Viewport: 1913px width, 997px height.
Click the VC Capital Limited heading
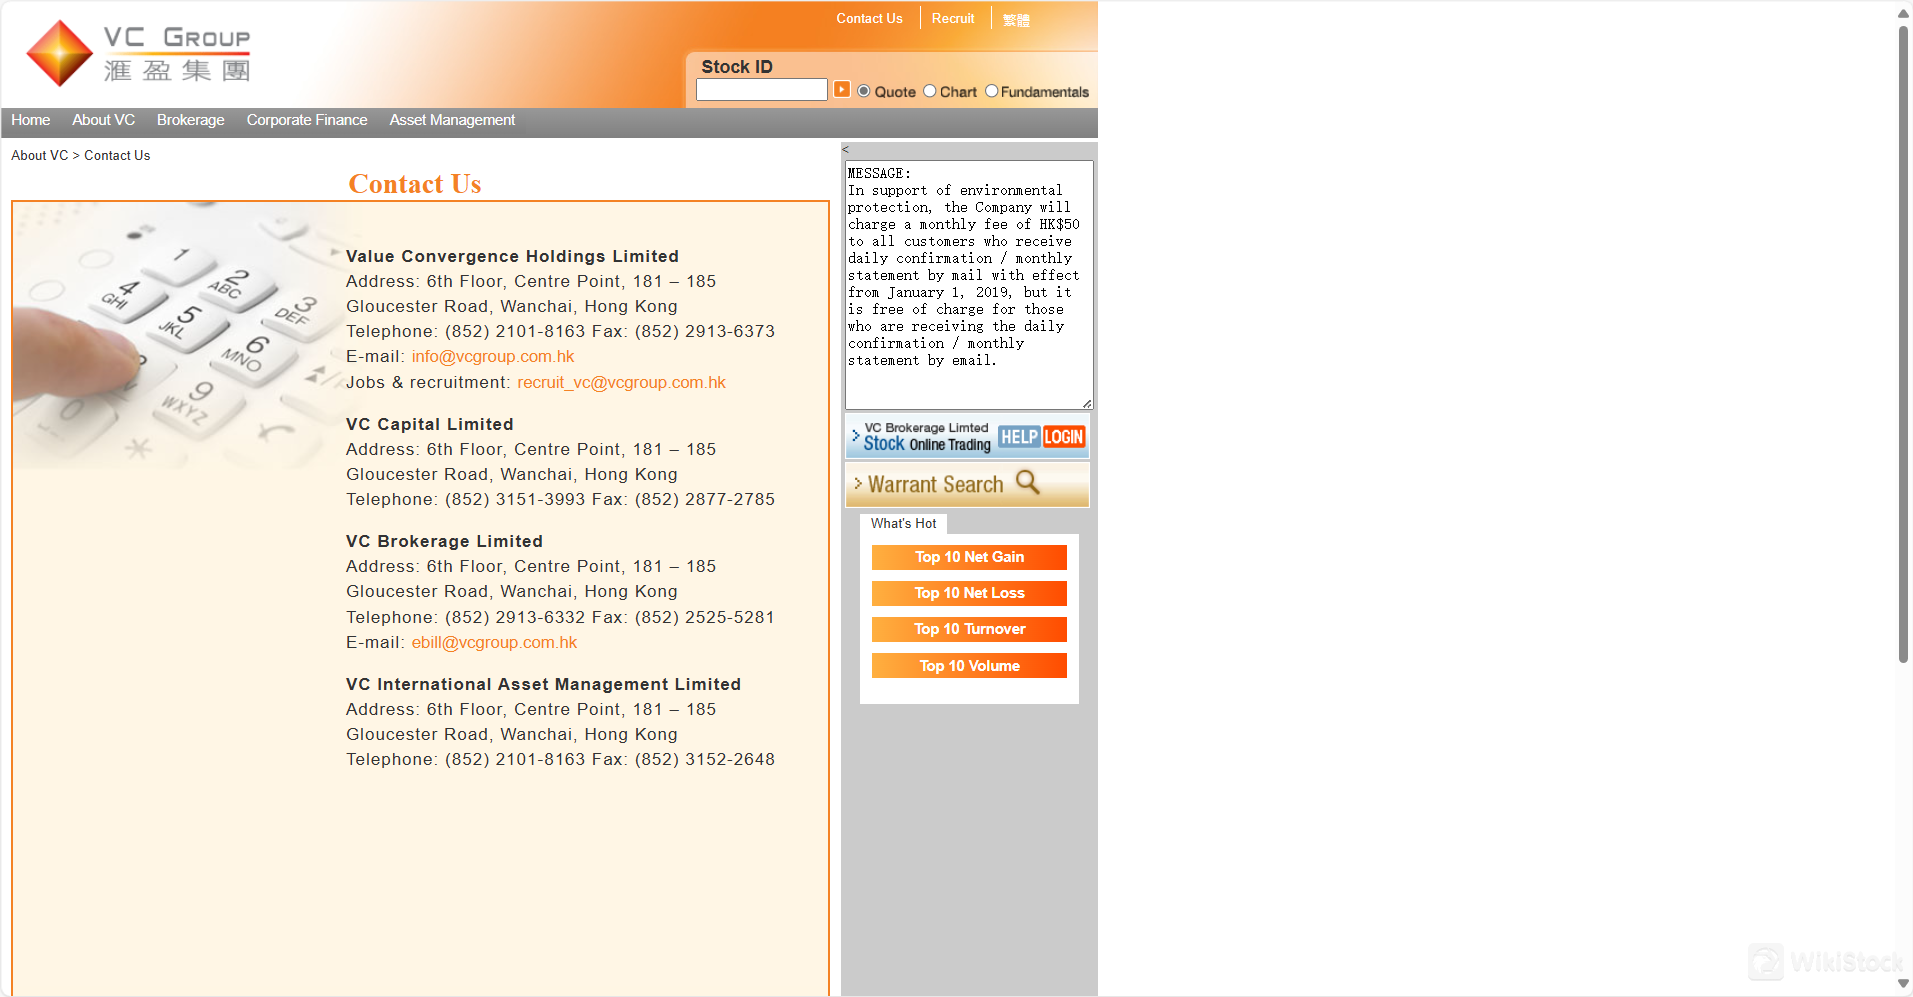click(430, 424)
